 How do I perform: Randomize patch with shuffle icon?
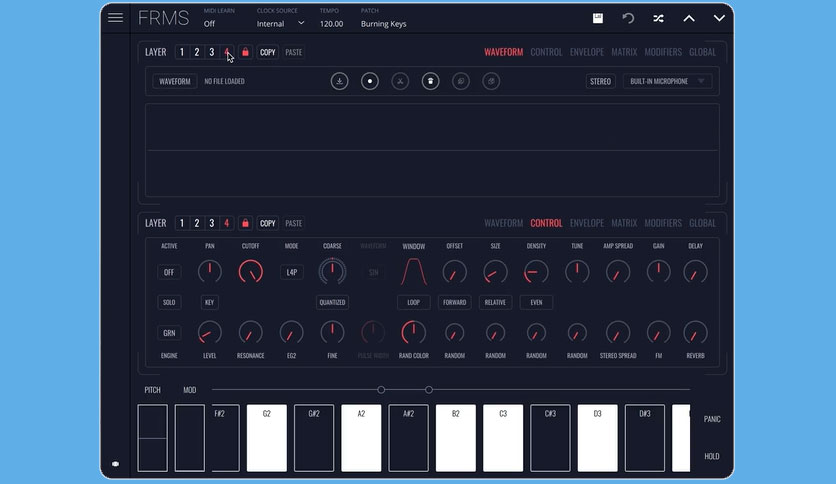click(658, 18)
